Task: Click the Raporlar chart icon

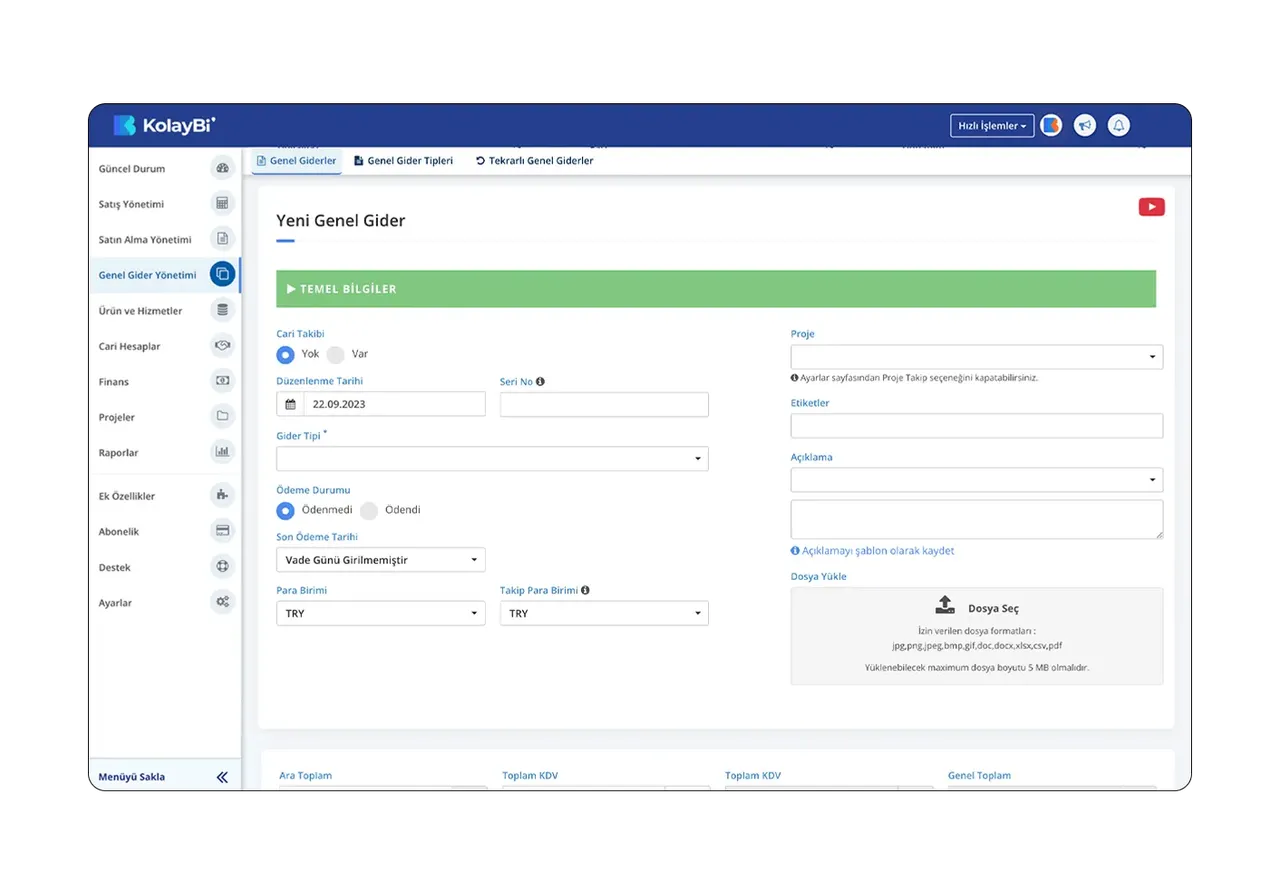Action: [x=222, y=452]
